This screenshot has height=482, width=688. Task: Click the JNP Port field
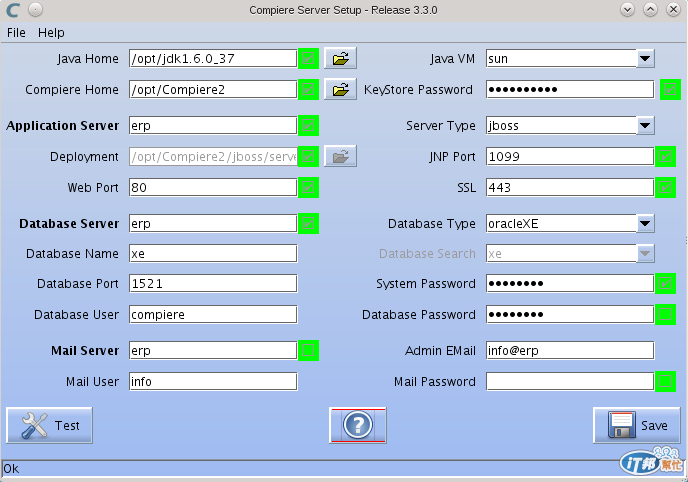(x=570, y=156)
